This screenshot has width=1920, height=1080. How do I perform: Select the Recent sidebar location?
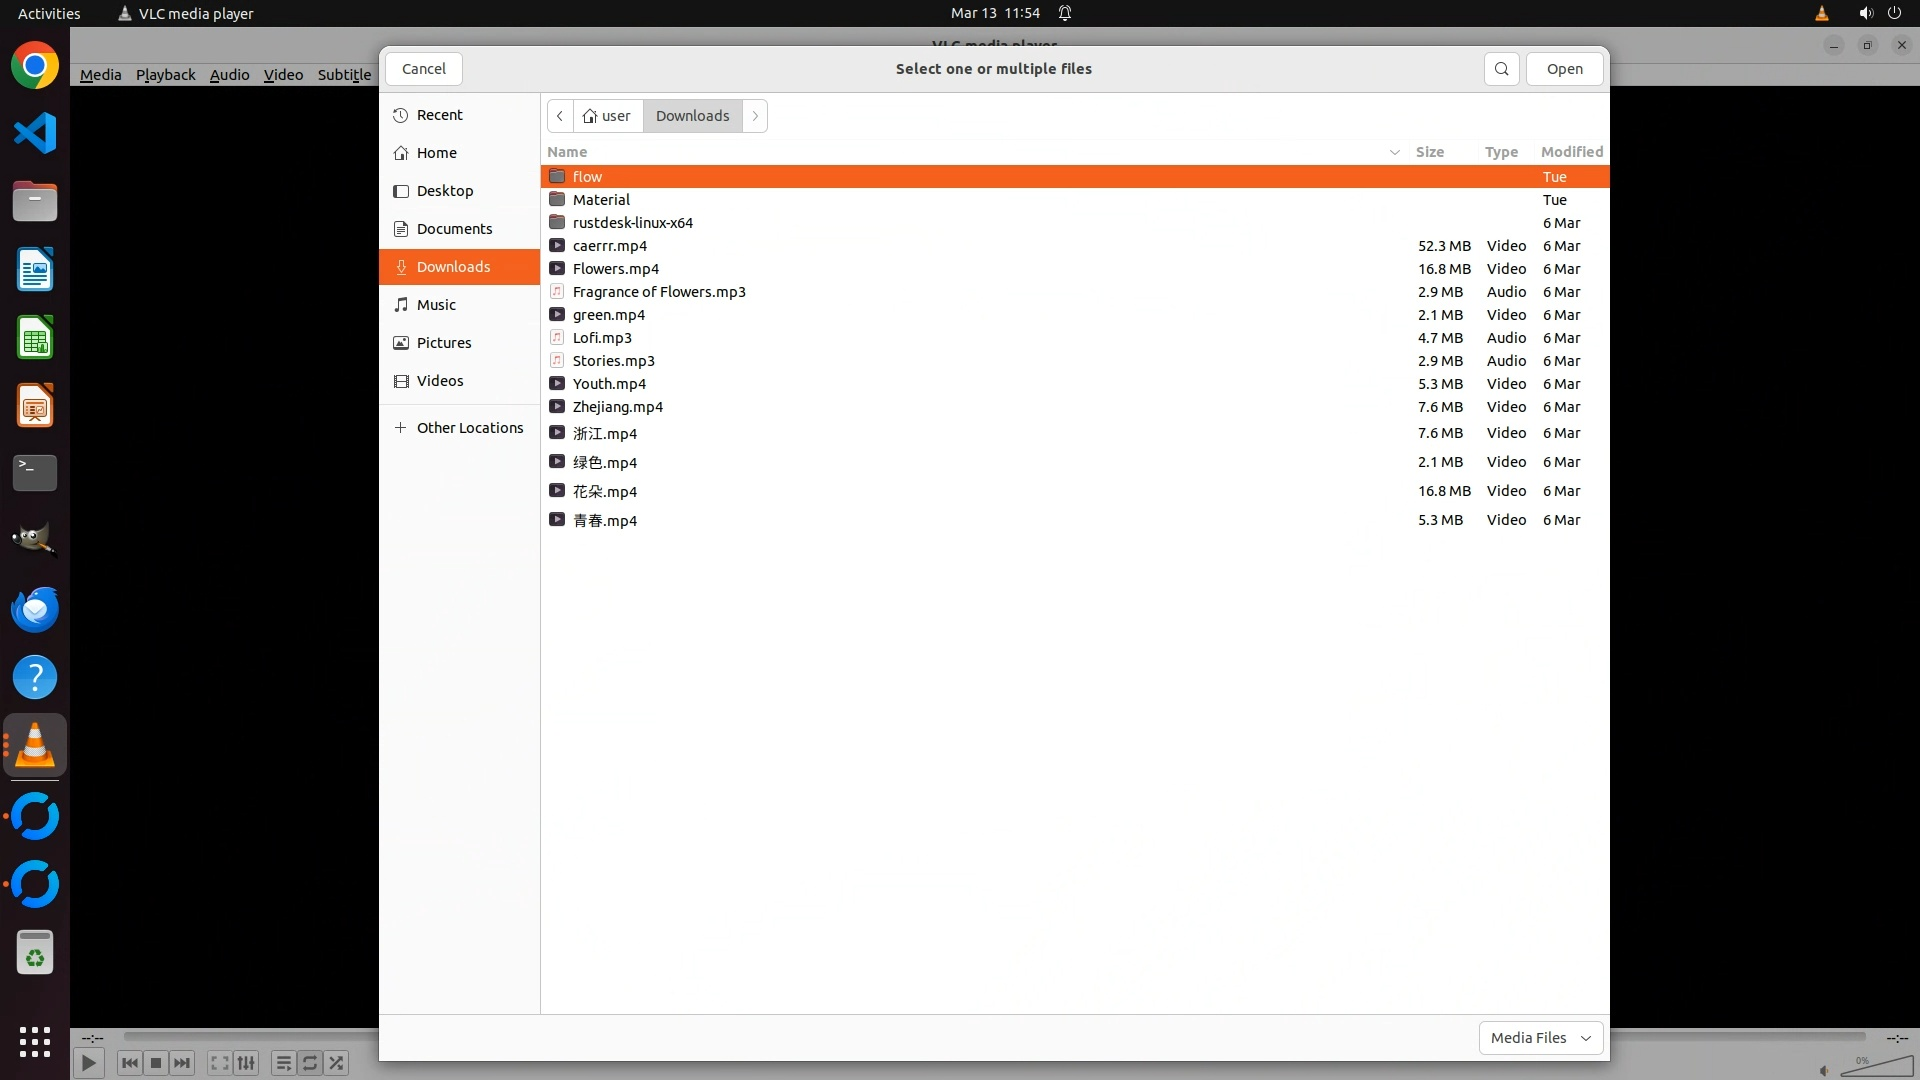(439, 115)
